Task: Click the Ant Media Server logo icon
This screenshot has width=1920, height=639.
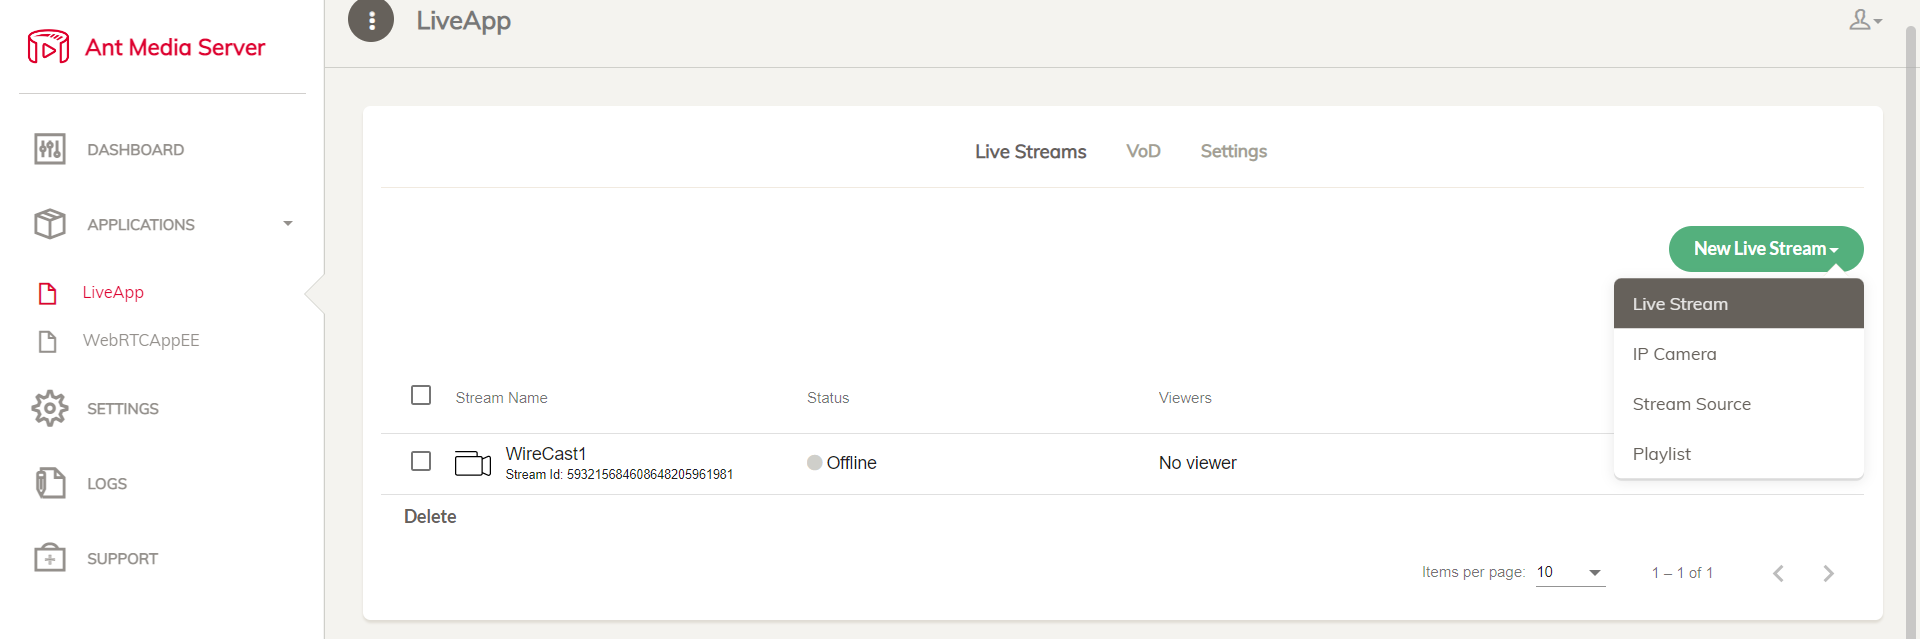Action: click(48, 47)
